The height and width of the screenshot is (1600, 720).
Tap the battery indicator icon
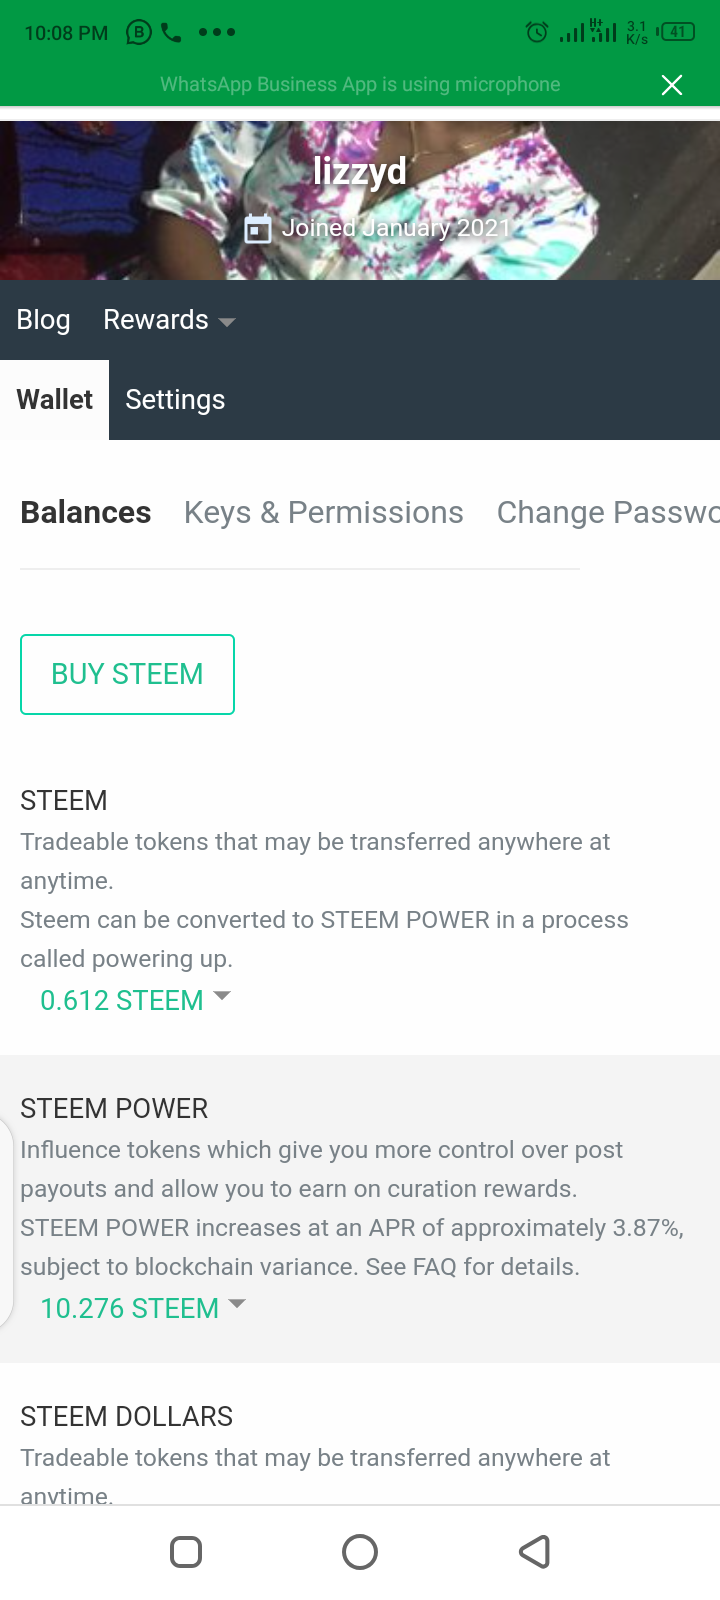[x=677, y=32]
